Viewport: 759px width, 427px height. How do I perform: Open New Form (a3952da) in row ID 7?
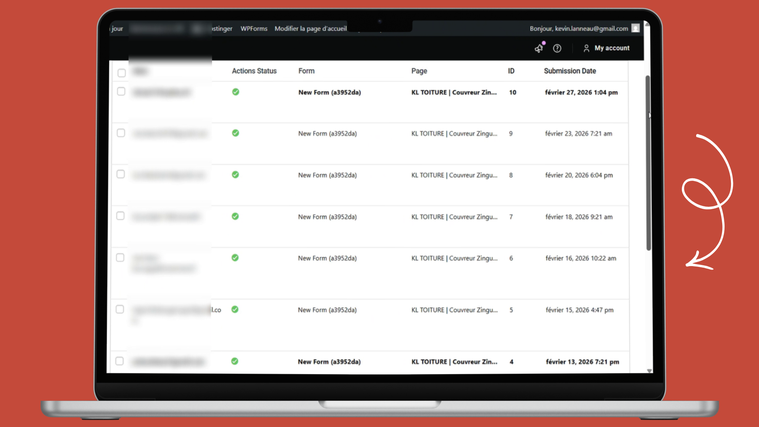click(x=327, y=217)
